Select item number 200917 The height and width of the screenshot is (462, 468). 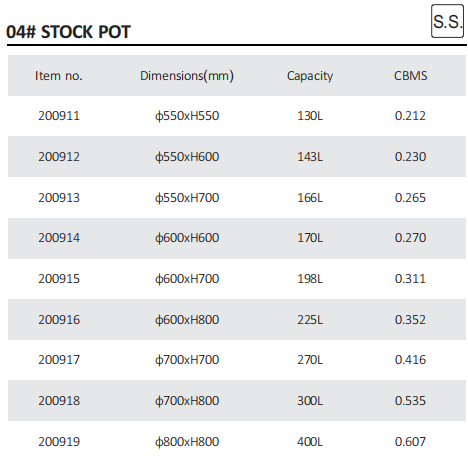[x=59, y=360]
